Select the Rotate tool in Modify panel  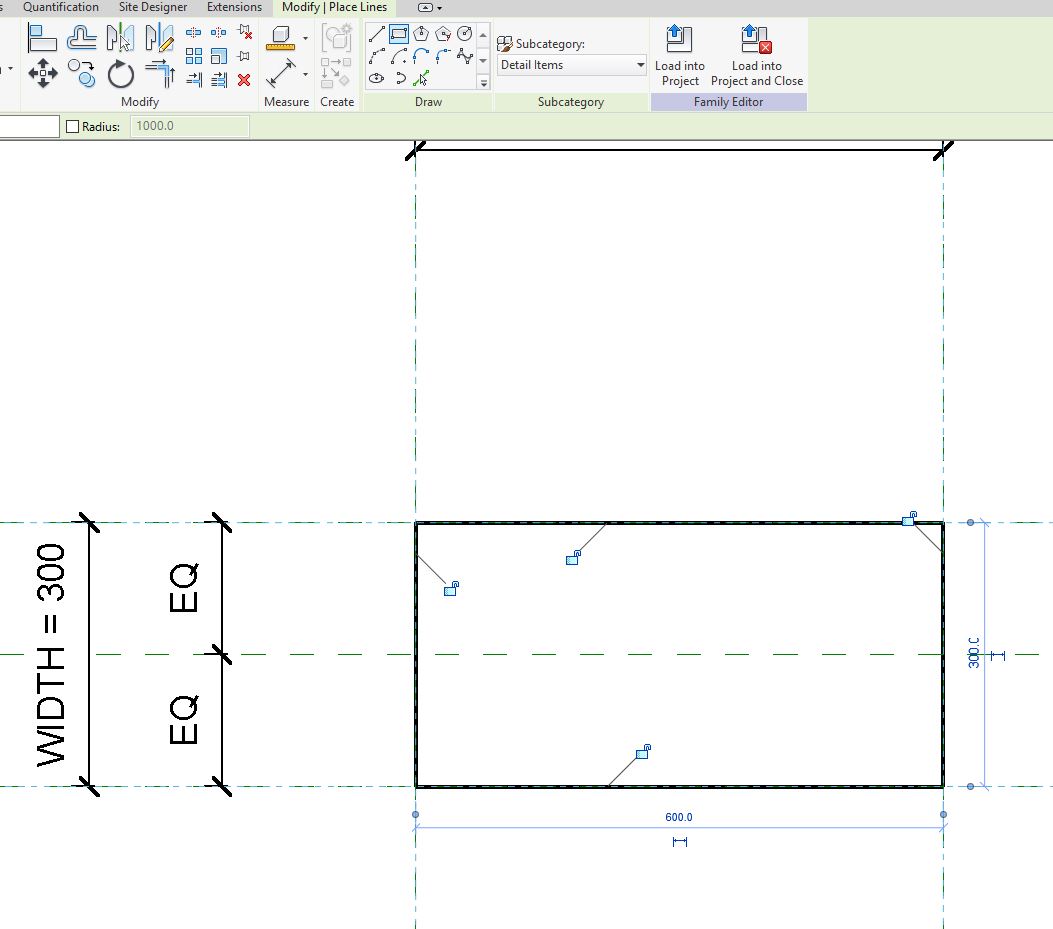point(119,73)
